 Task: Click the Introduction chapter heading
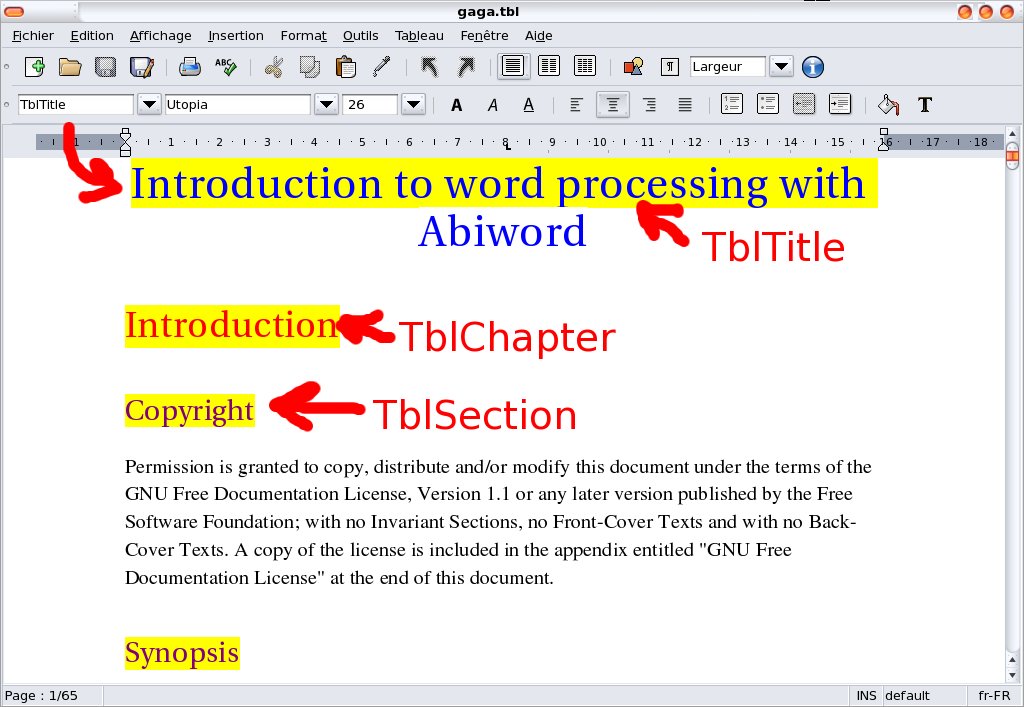(232, 325)
